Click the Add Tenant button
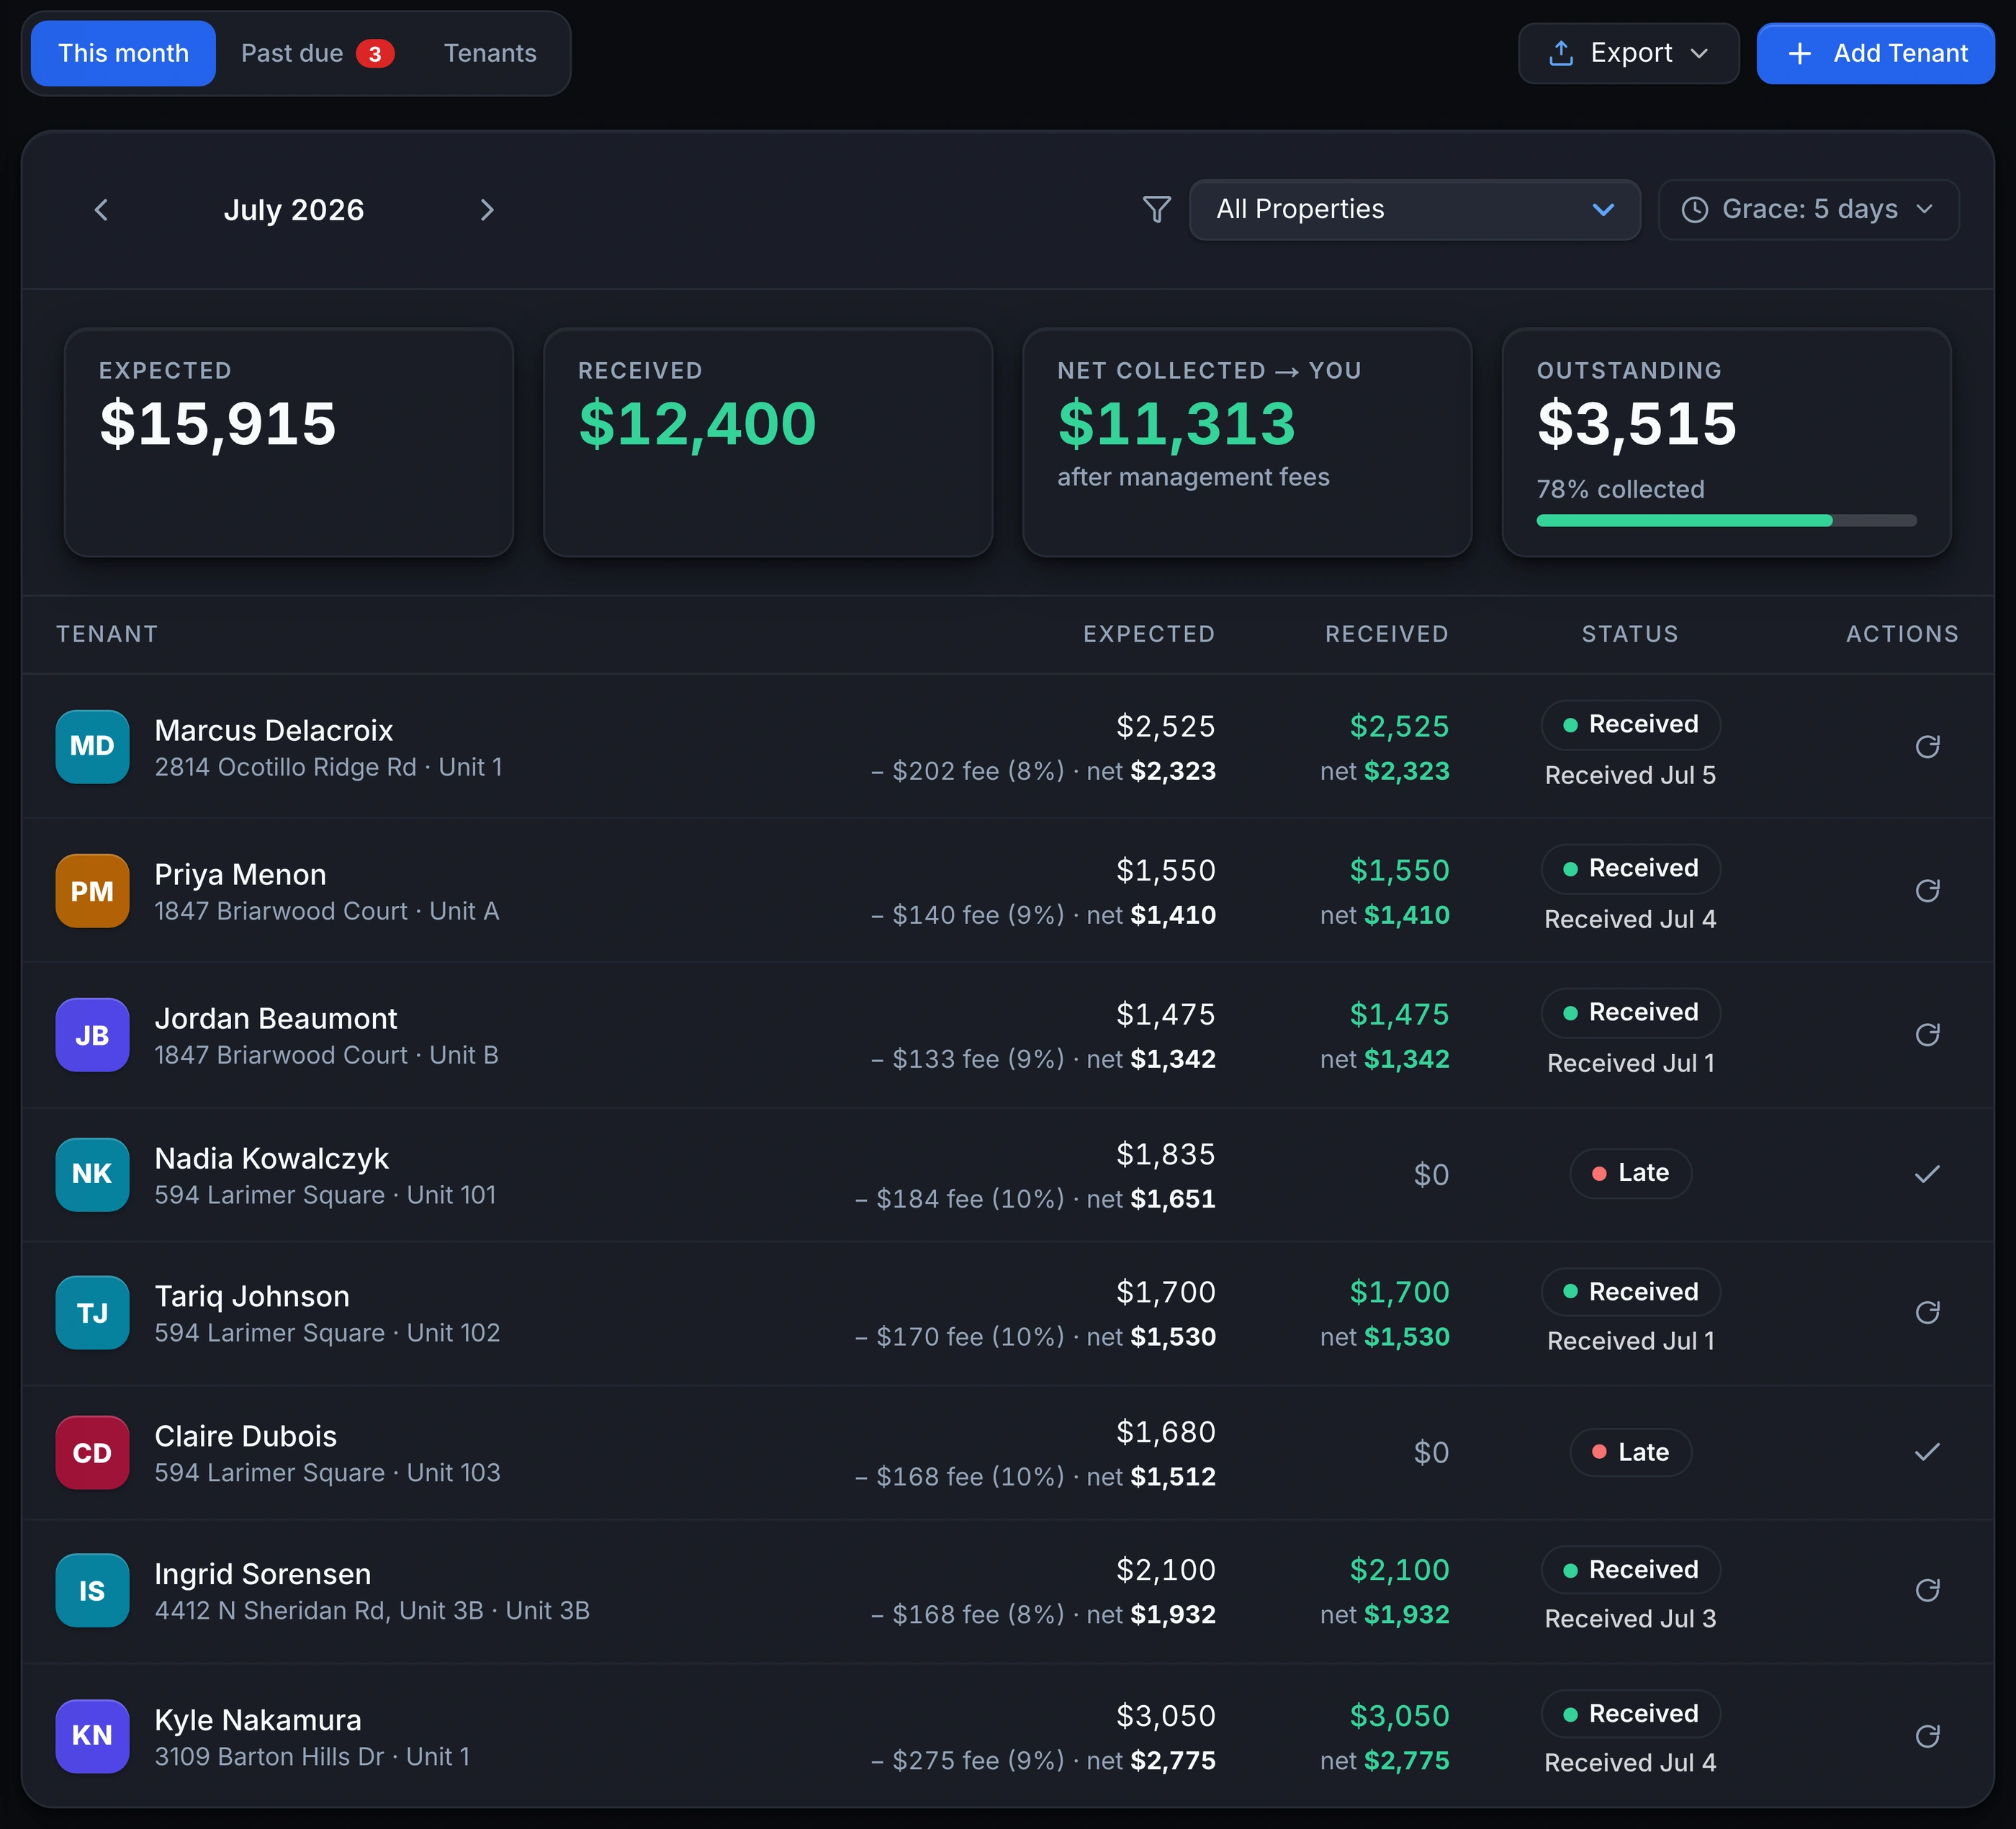The height and width of the screenshot is (1829, 2016). (x=1875, y=53)
